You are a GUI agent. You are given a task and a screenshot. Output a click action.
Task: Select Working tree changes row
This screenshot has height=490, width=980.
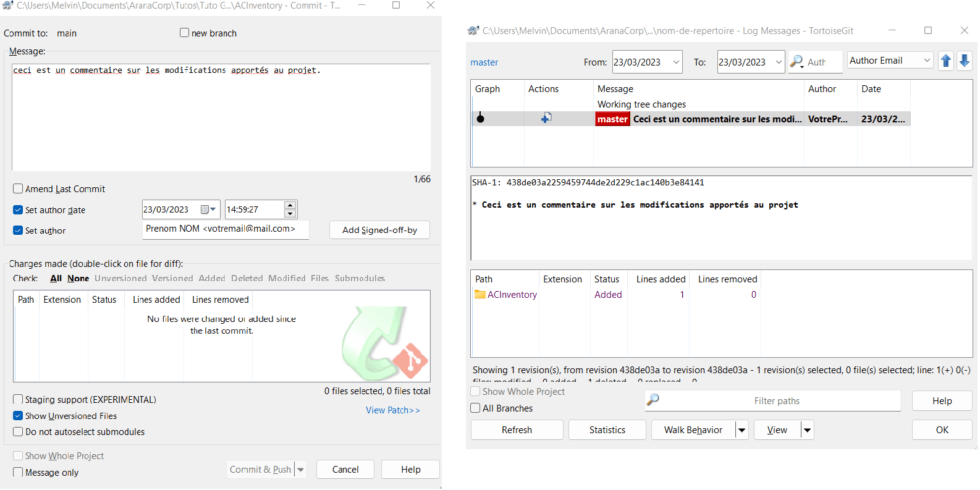pyautogui.click(x=690, y=104)
